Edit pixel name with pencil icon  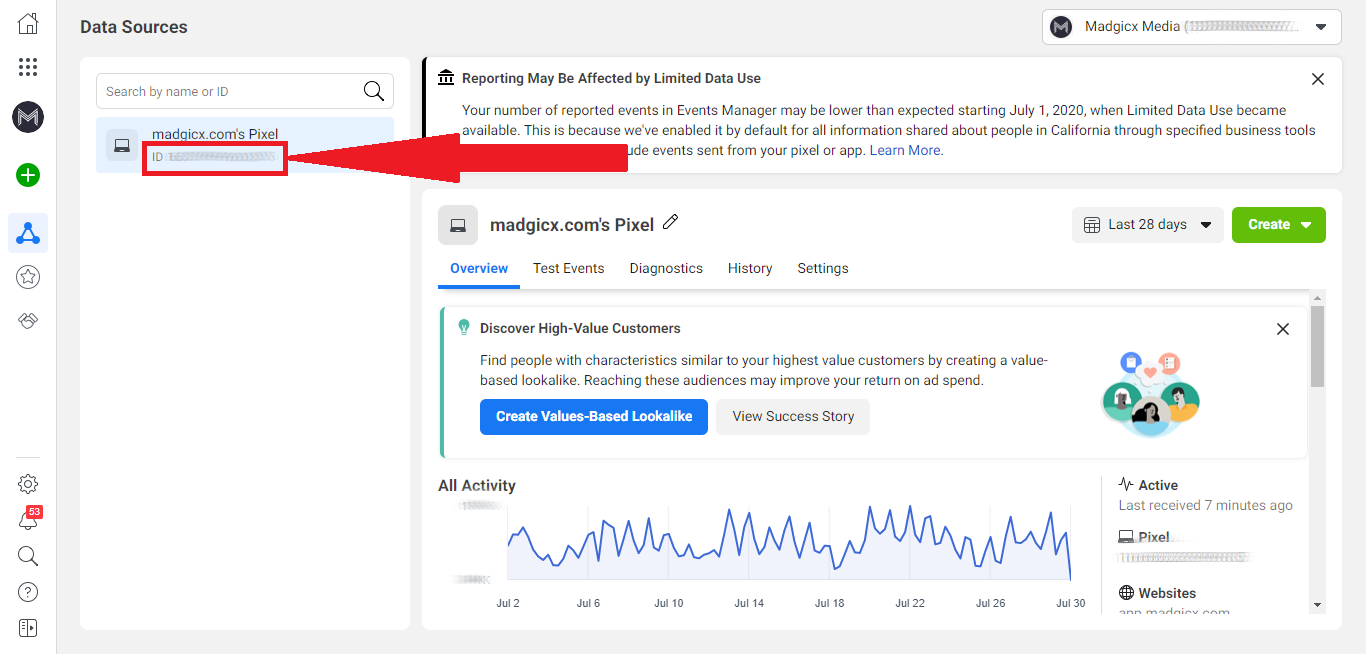pos(671,222)
